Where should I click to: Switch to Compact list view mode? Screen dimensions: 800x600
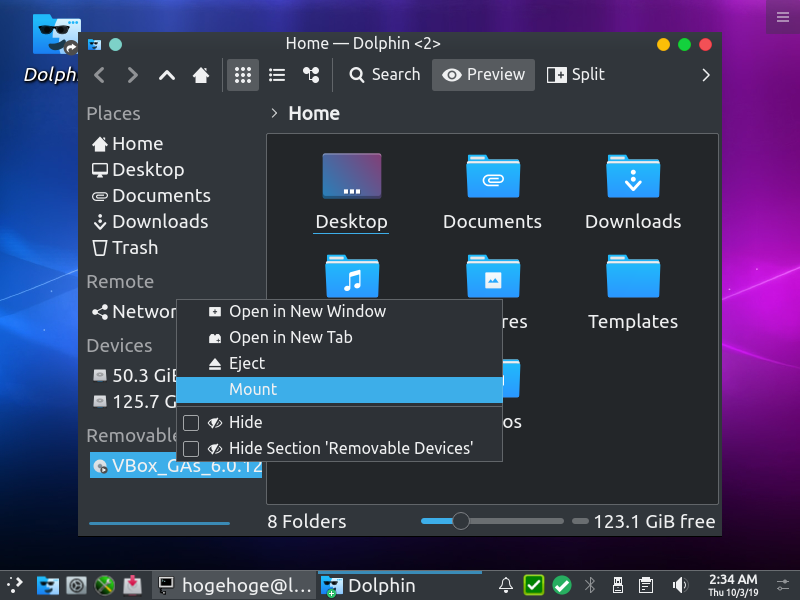point(277,75)
